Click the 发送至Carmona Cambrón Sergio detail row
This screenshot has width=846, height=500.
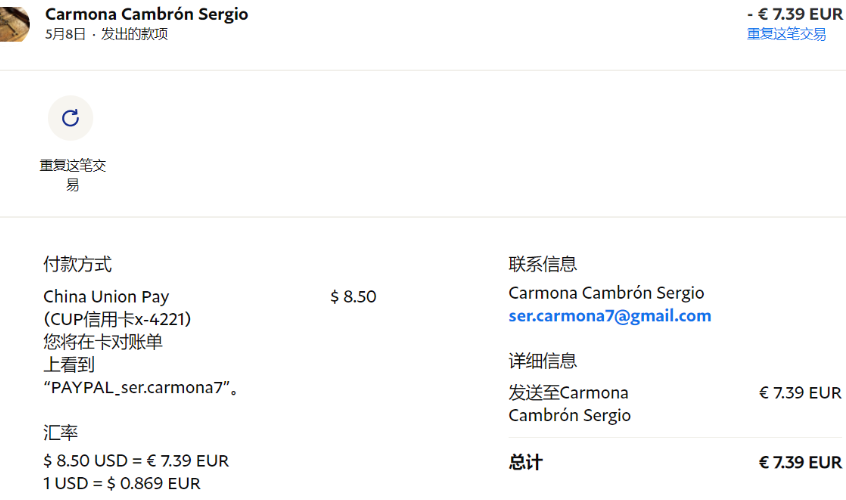[x=569, y=403]
